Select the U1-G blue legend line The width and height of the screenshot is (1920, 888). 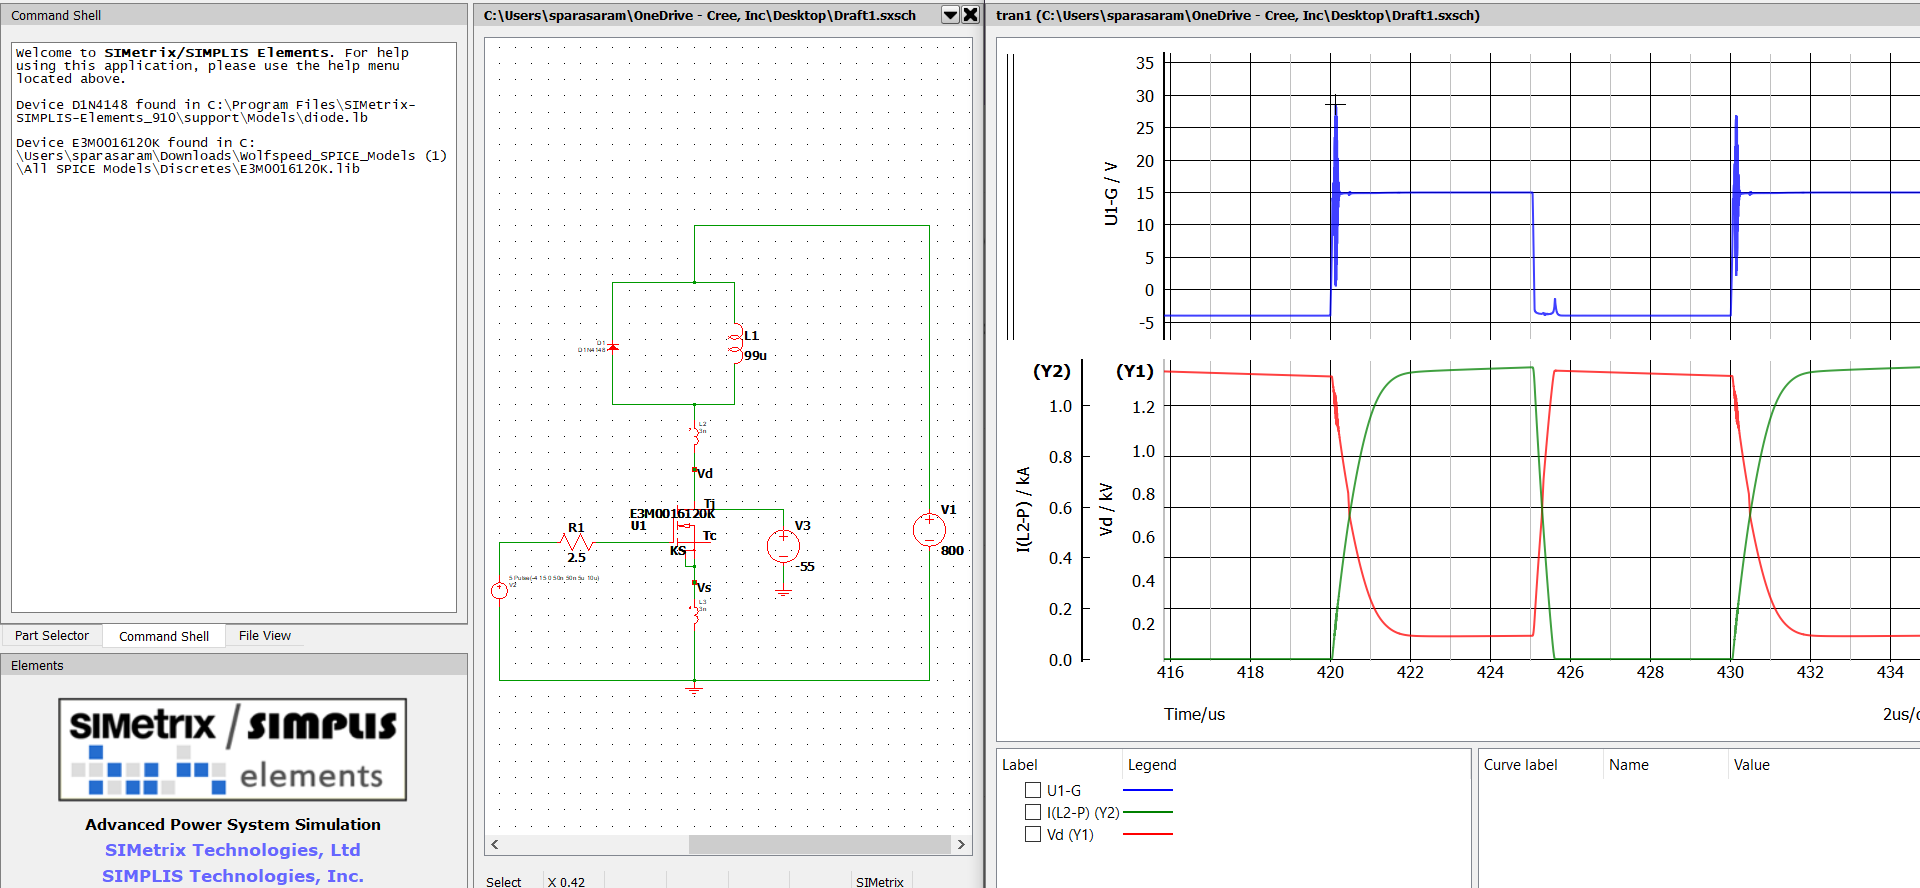(x=1148, y=790)
